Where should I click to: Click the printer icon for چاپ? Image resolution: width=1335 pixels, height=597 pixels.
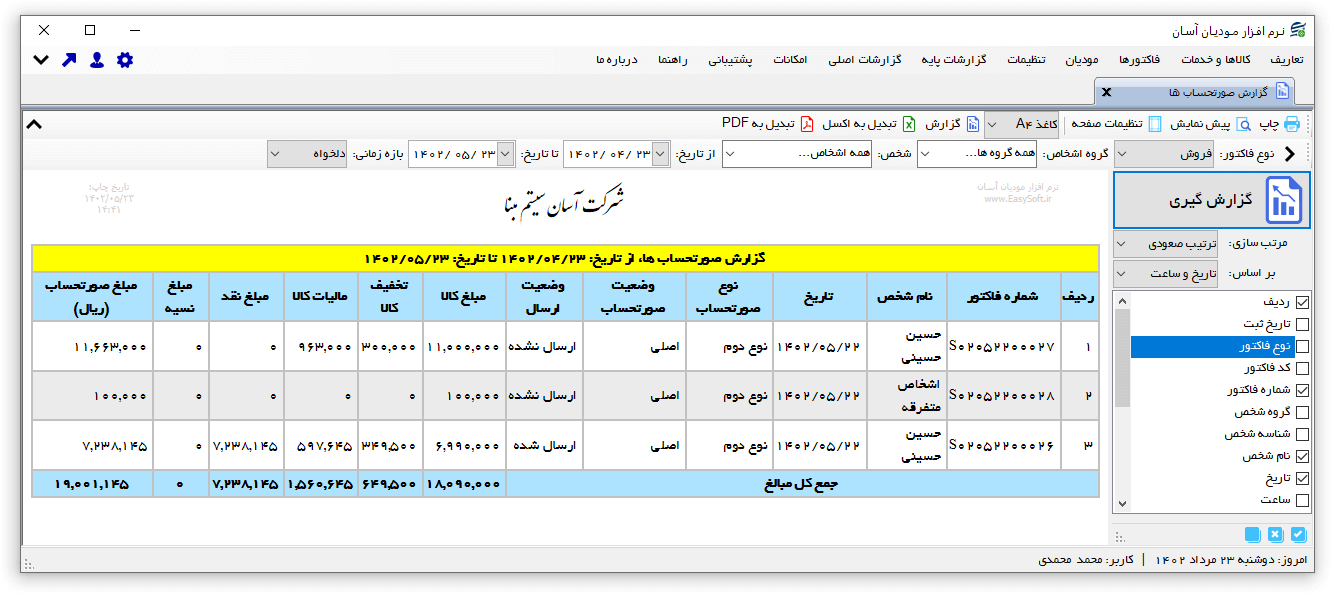(x=1292, y=124)
